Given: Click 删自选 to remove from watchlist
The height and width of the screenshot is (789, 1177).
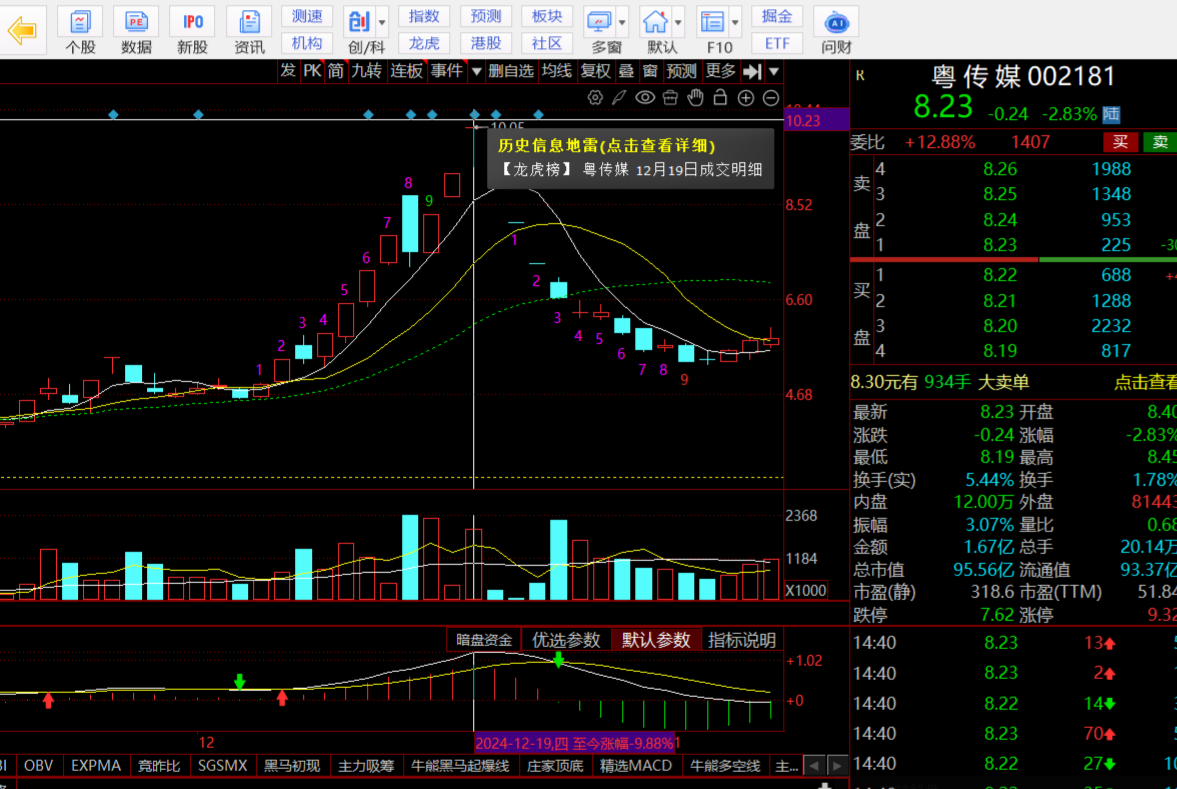Looking at the screenshot, I should pos(510,71).
